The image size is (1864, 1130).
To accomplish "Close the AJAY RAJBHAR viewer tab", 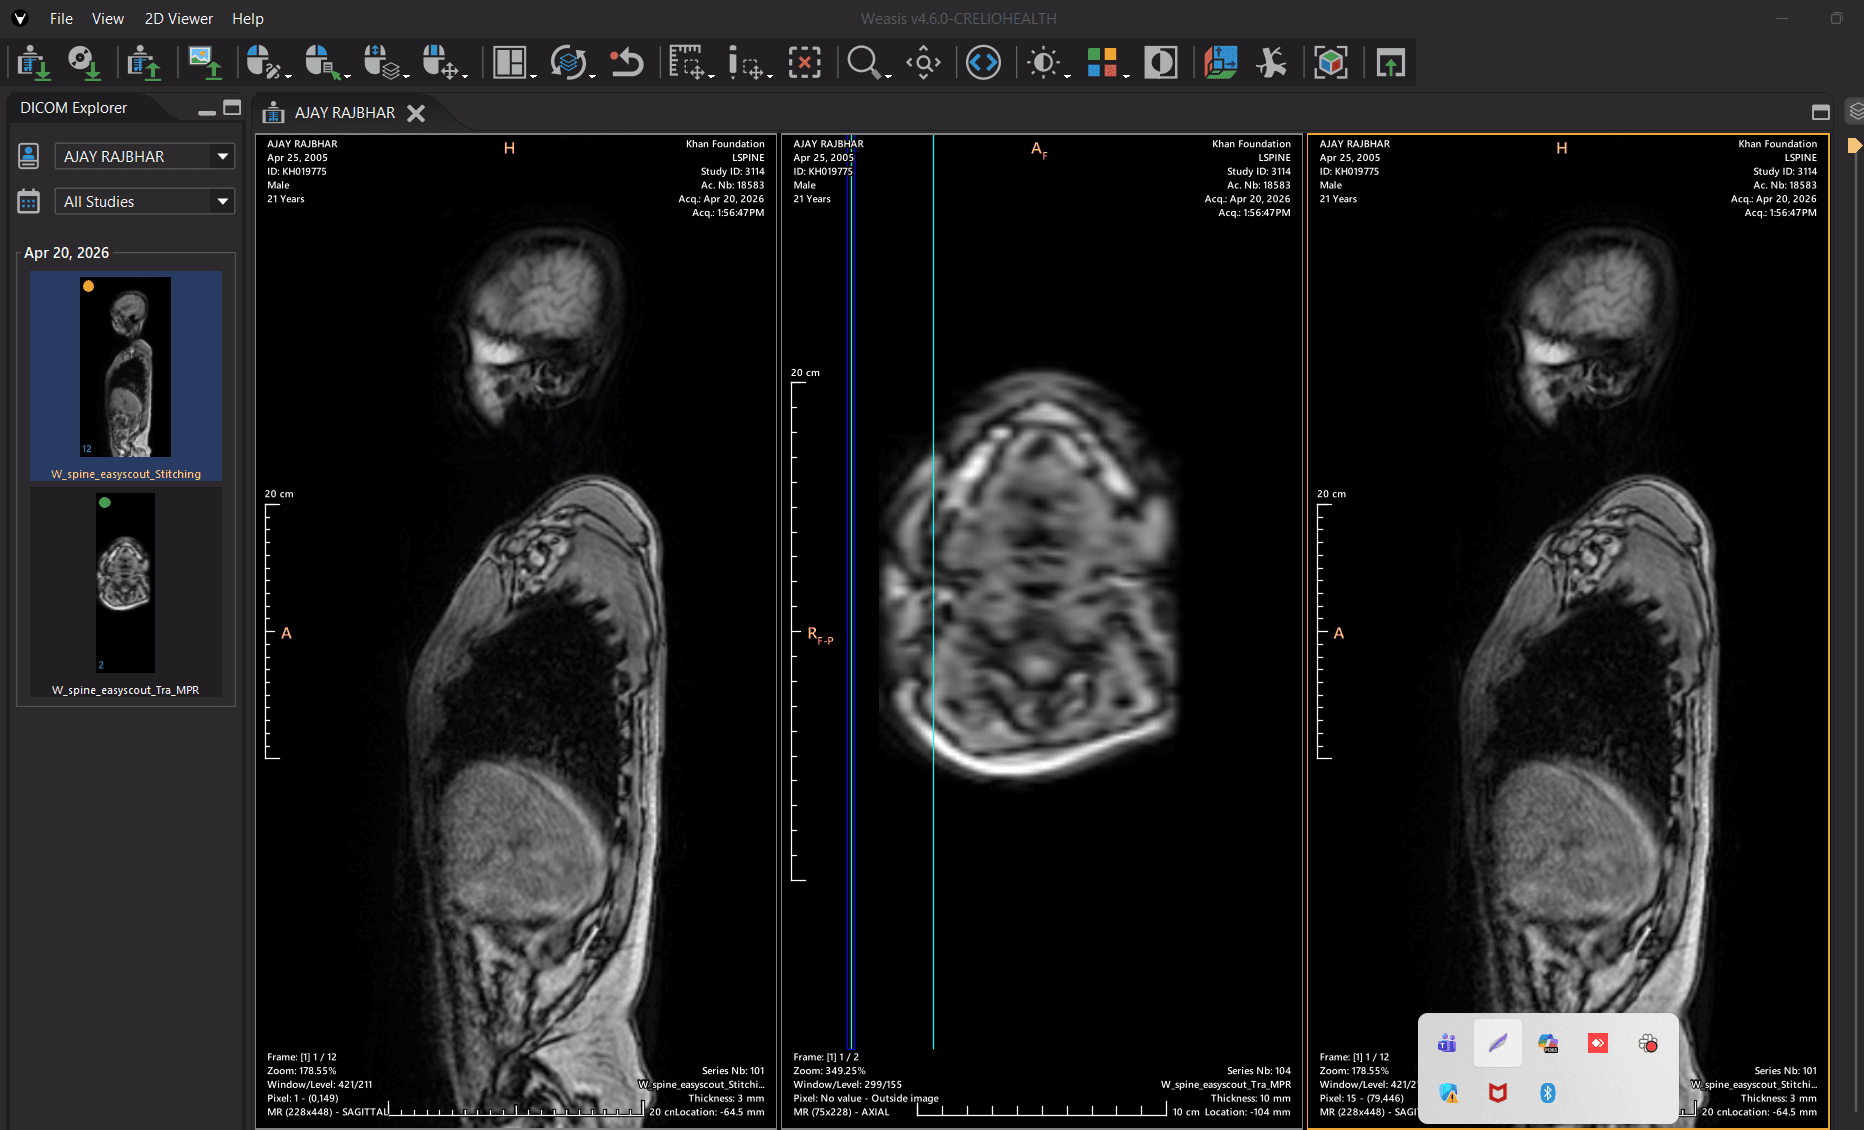I will tap(416, 113).
